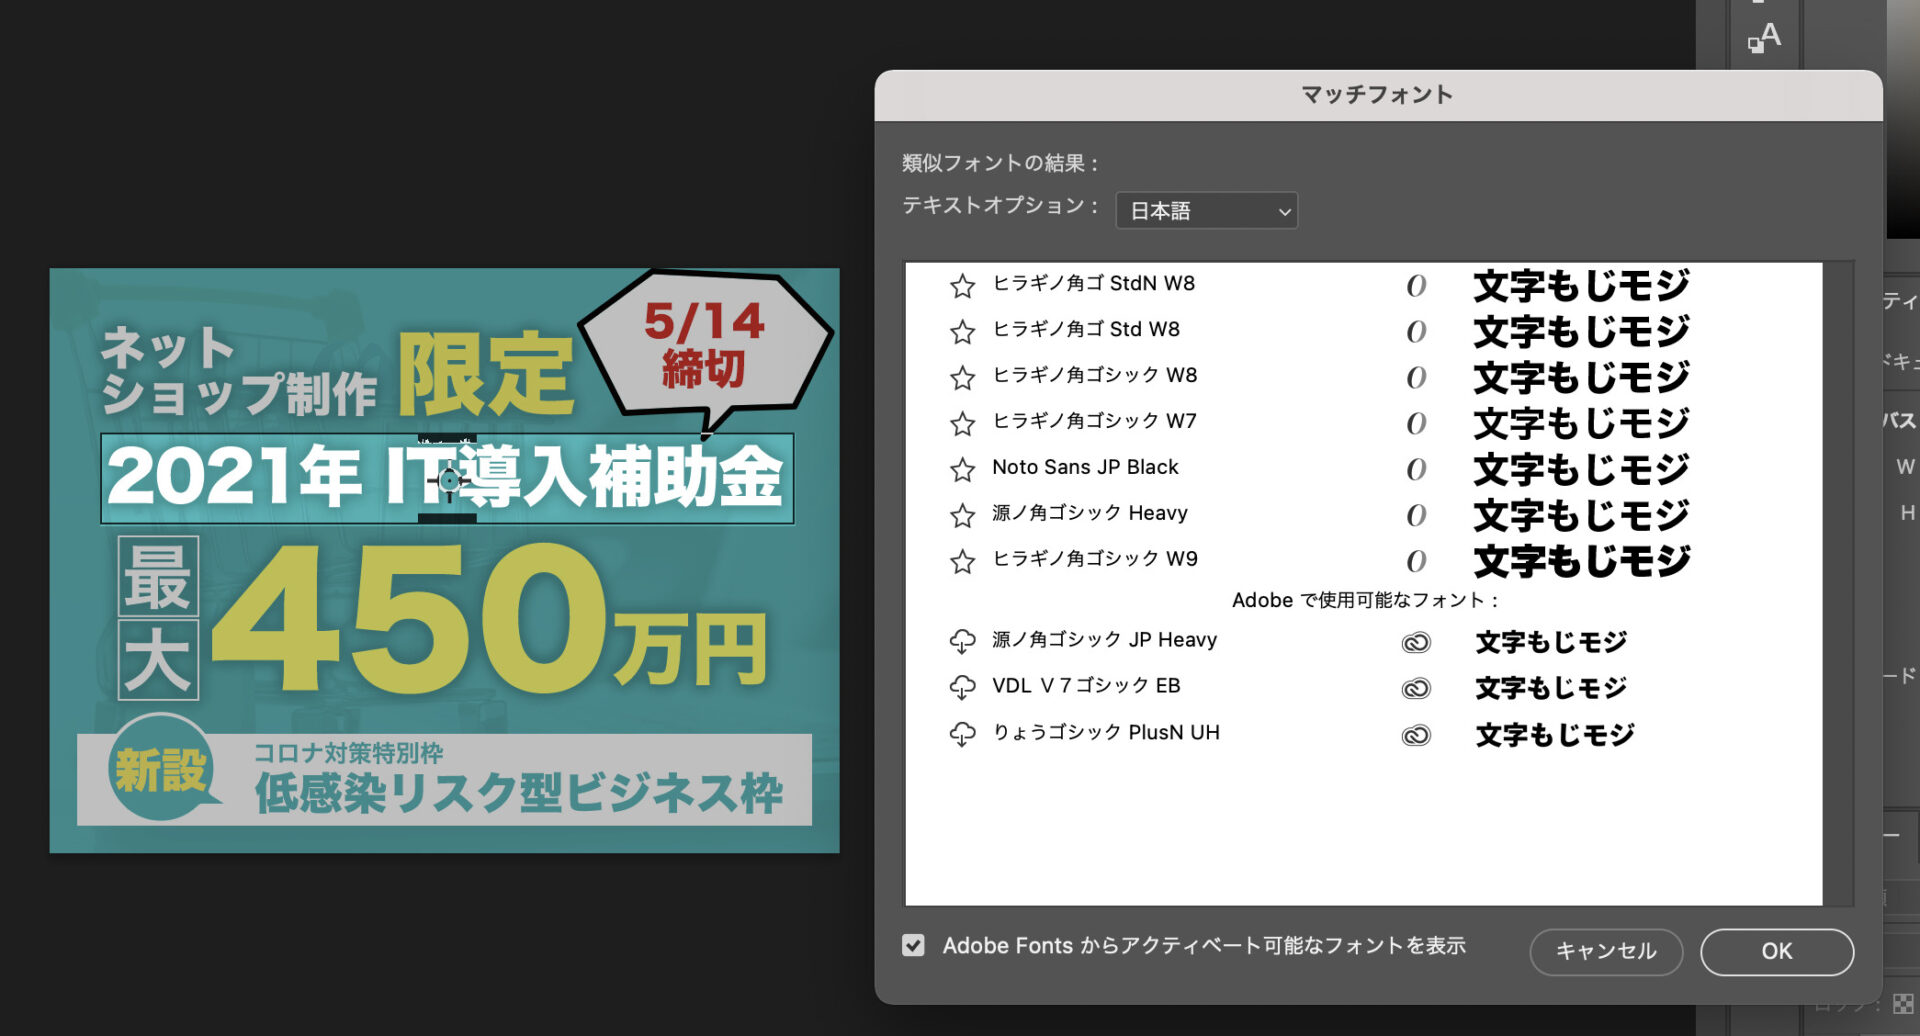The width and height of the screenshot is (1920, 1036).
Task: Click preview sample of りょうゴシック PlusN UH
Action: point(1555,735)
